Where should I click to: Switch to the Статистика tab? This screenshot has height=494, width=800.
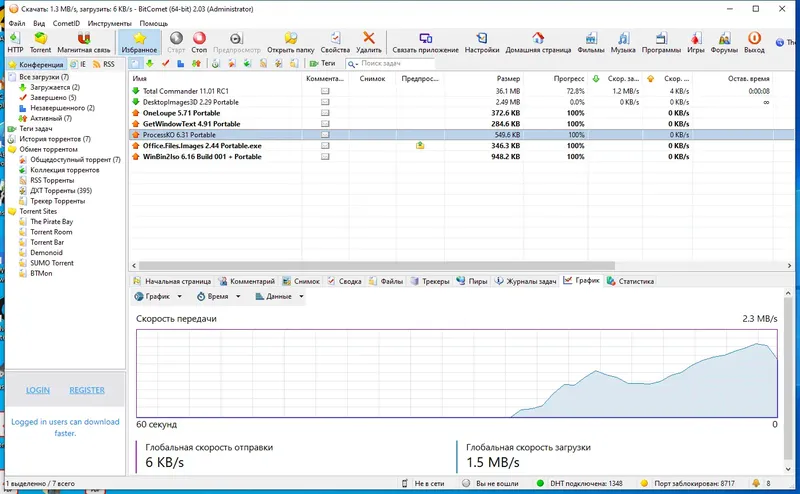631,281
